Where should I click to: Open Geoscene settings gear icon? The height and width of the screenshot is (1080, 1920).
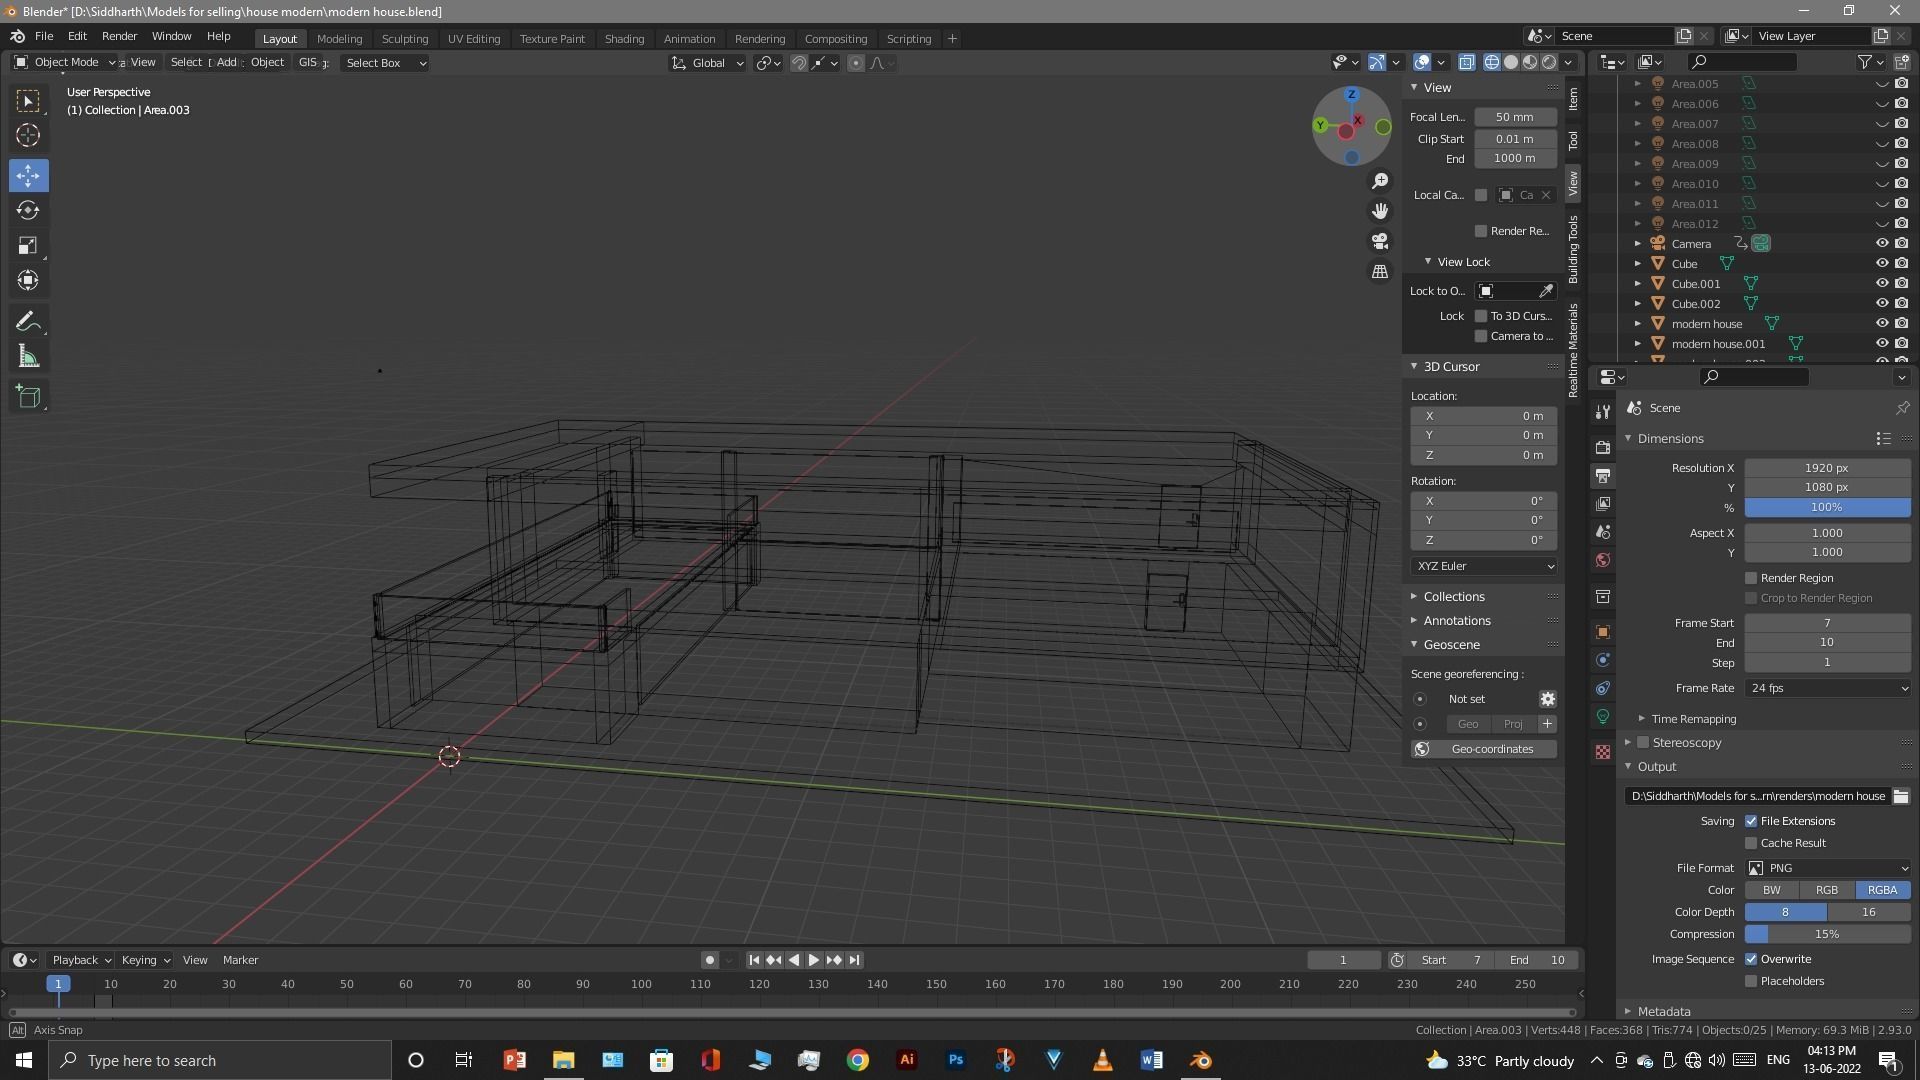click(x=1547, y=699)
